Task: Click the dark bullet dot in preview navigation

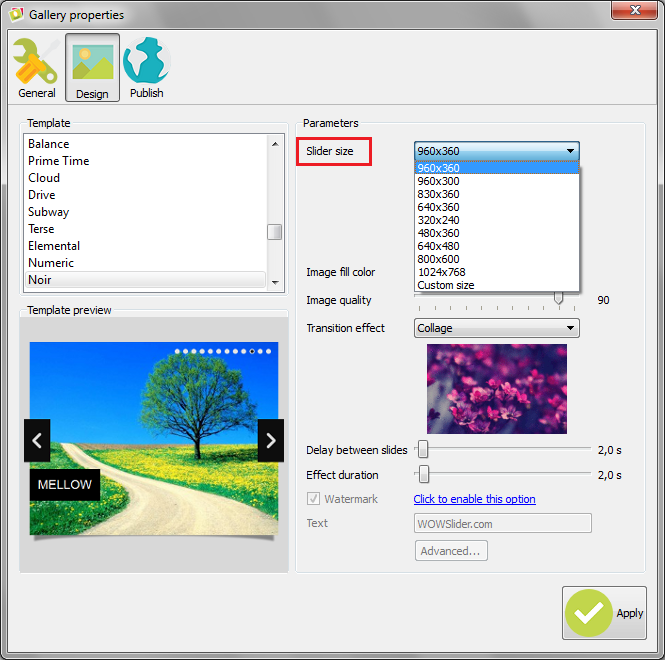Action: [252, 351]
